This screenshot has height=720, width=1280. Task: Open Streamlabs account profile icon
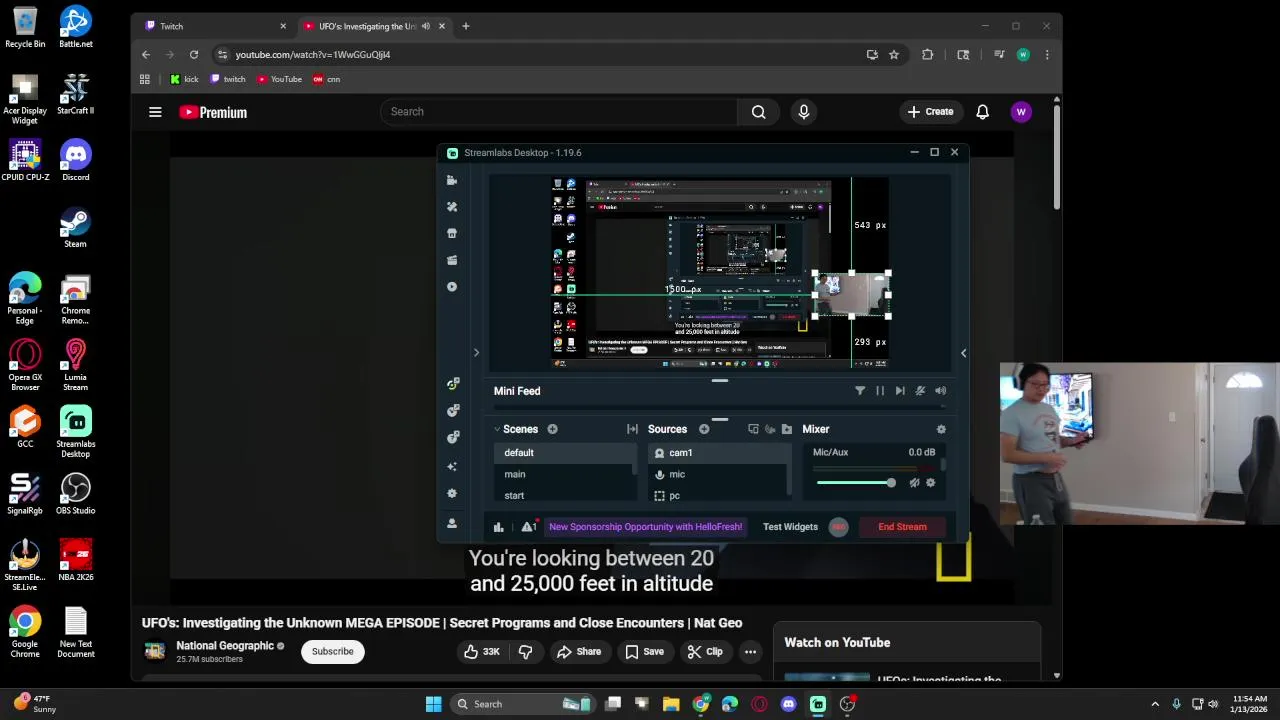pyautogui.click(x=452, y=523)
